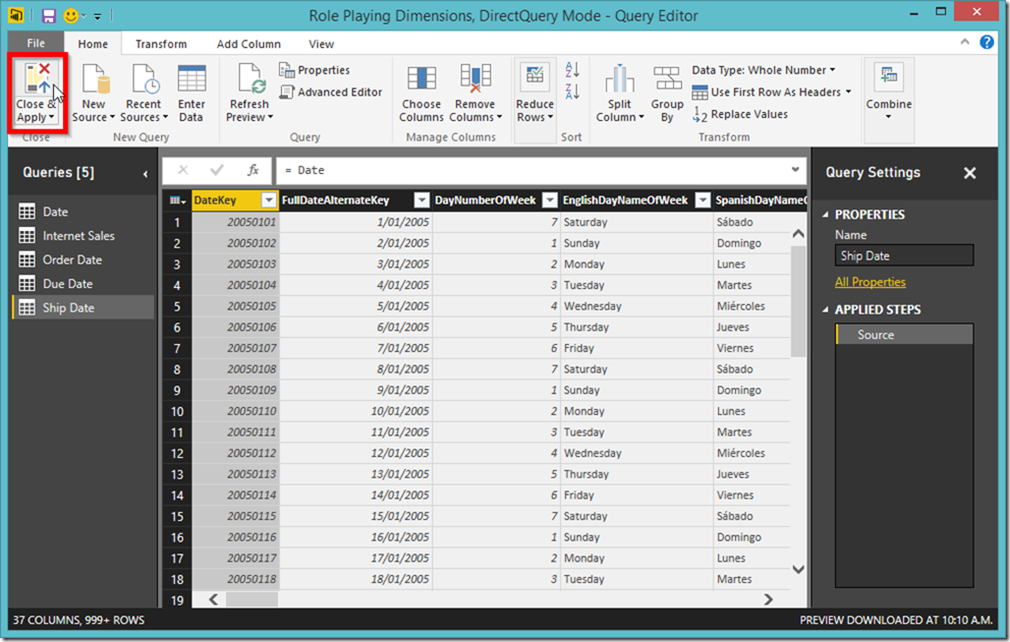
Task: Open the Quick Access Toolbar customize dropdown
Action: (97, 16)
